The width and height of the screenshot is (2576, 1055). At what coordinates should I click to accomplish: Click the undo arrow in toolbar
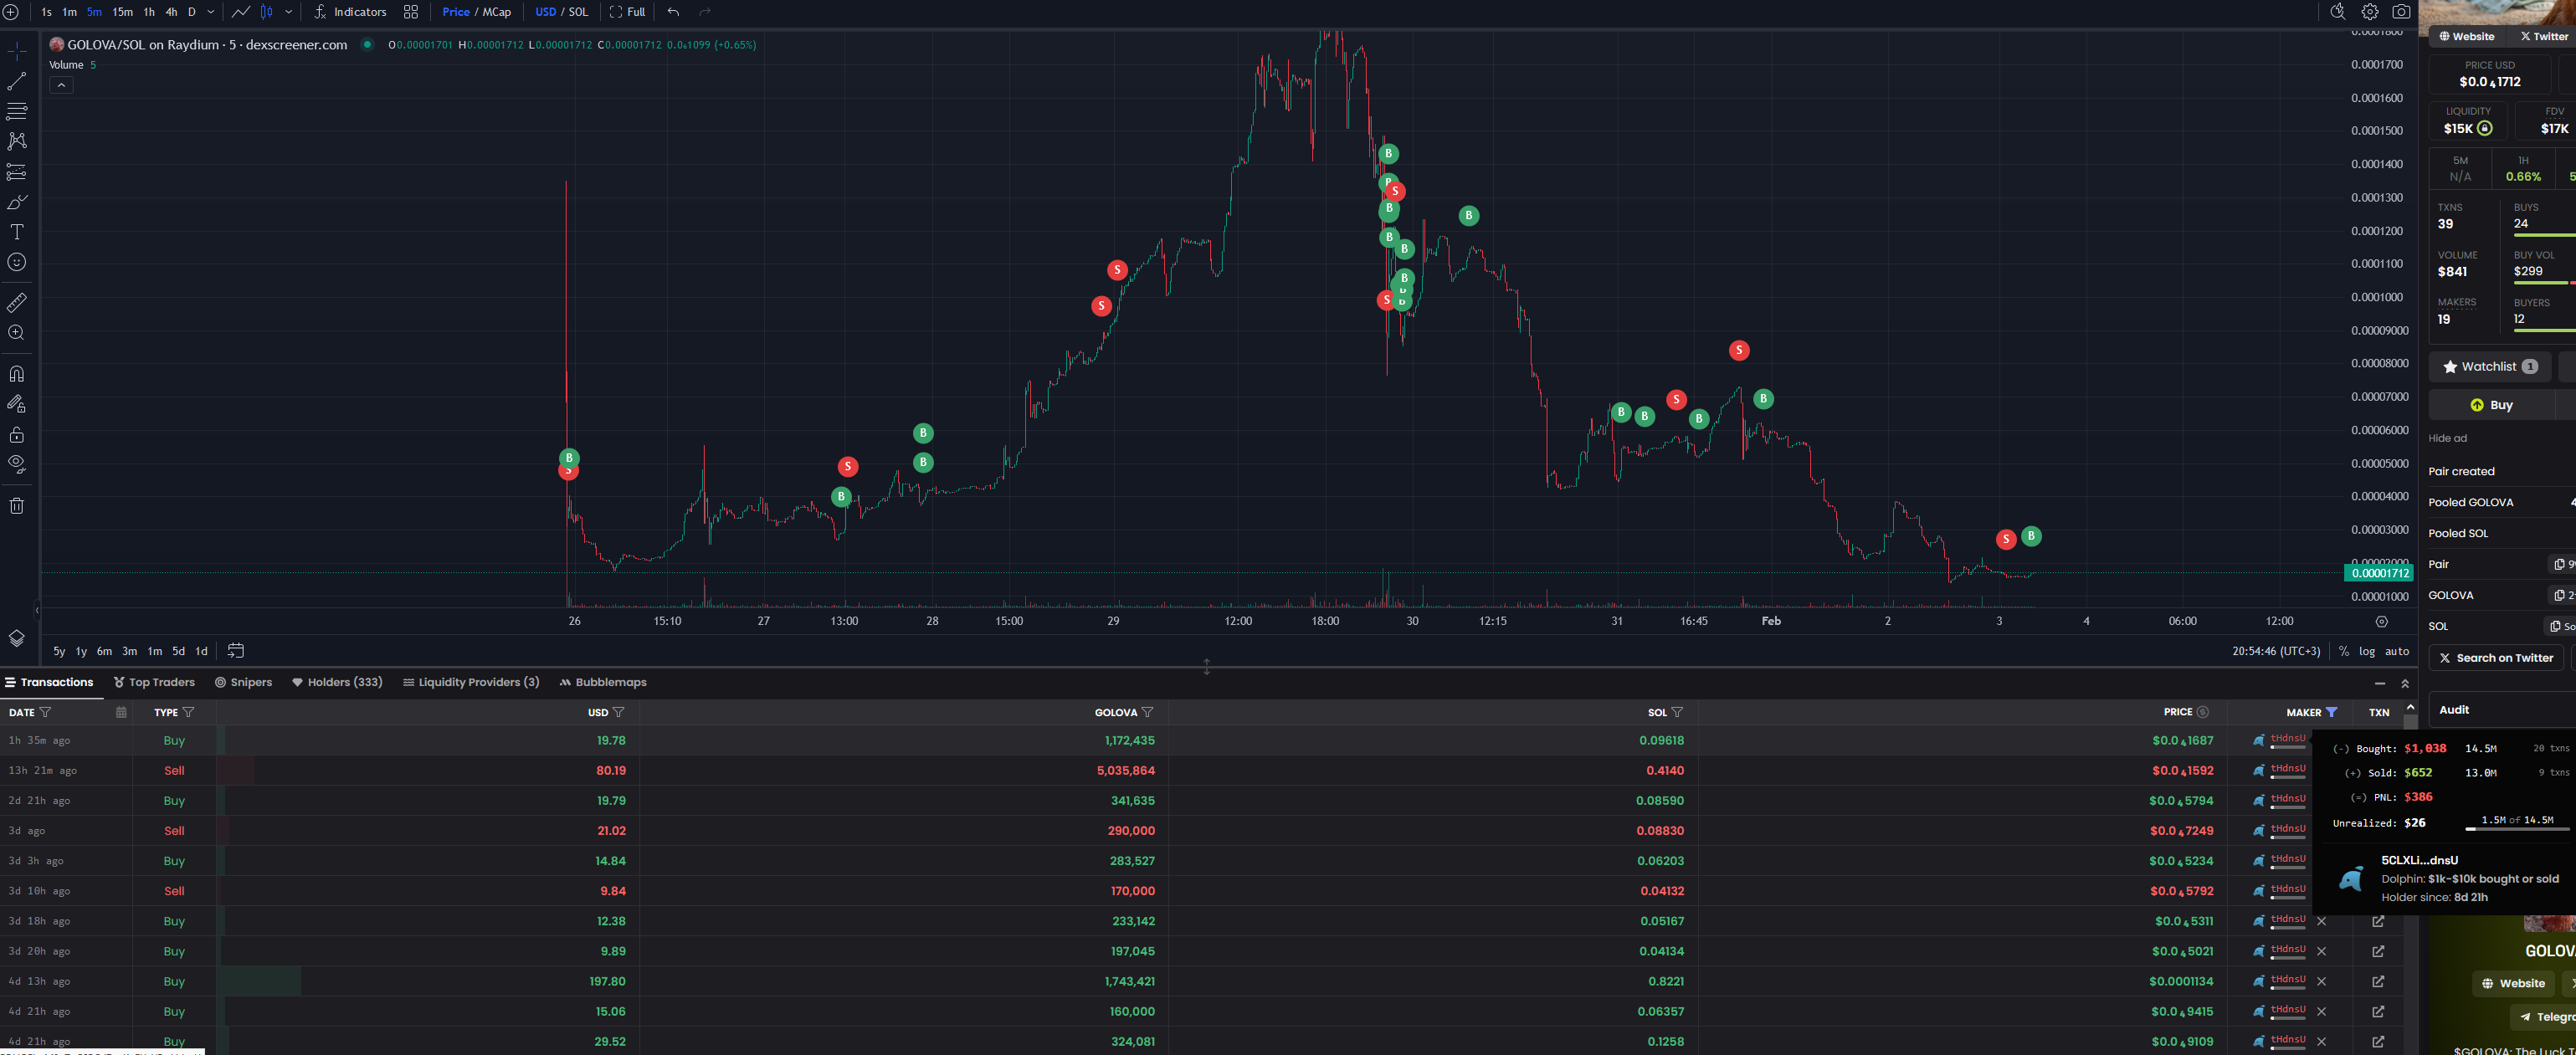click(673, 12)
